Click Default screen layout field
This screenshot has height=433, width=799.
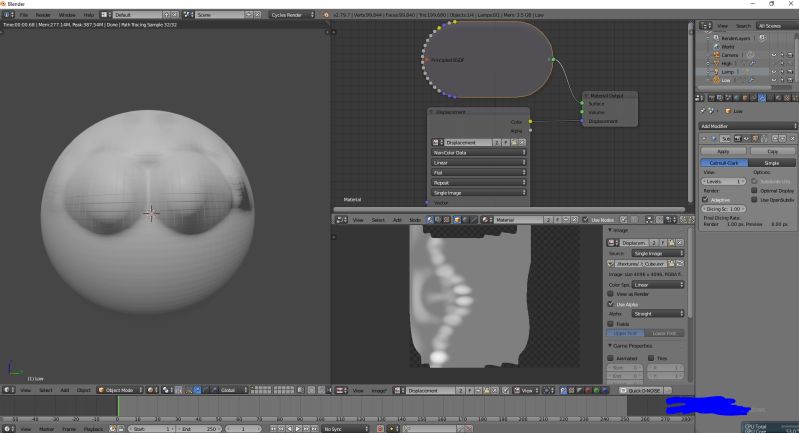pos(138,15)
